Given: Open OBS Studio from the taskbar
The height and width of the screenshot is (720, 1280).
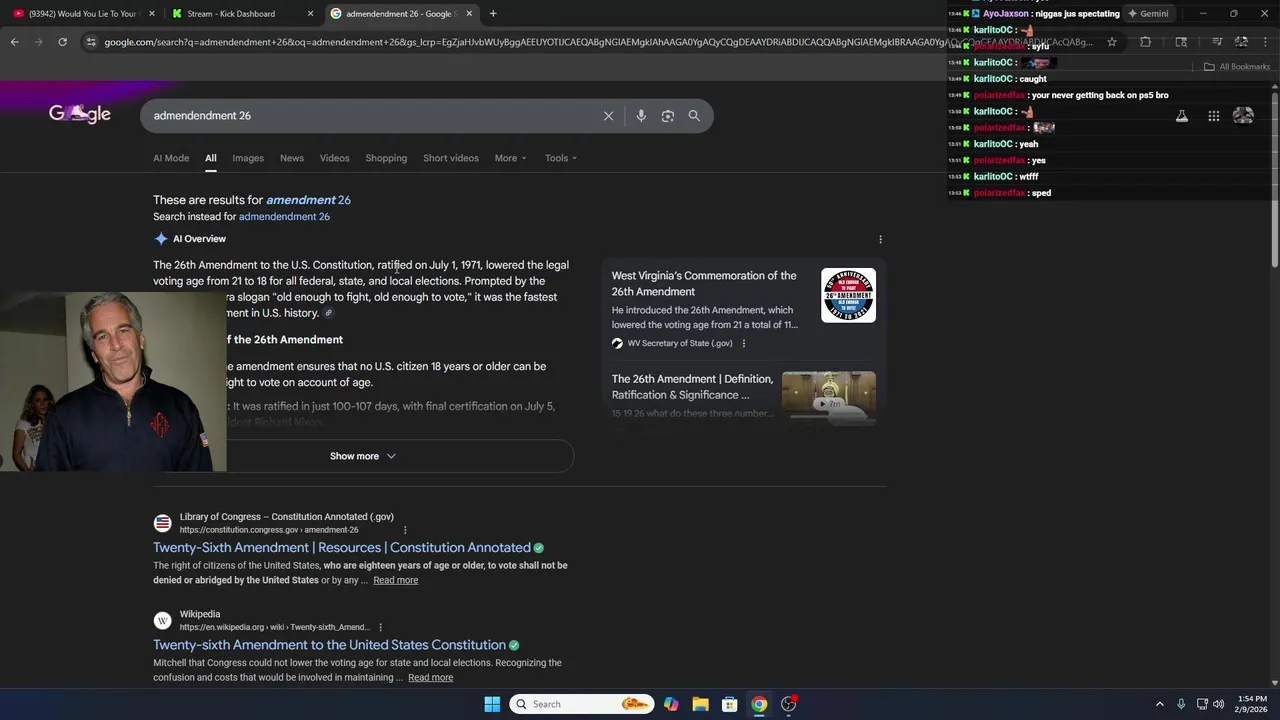Looking at the screenshot, I should point(789,704).
